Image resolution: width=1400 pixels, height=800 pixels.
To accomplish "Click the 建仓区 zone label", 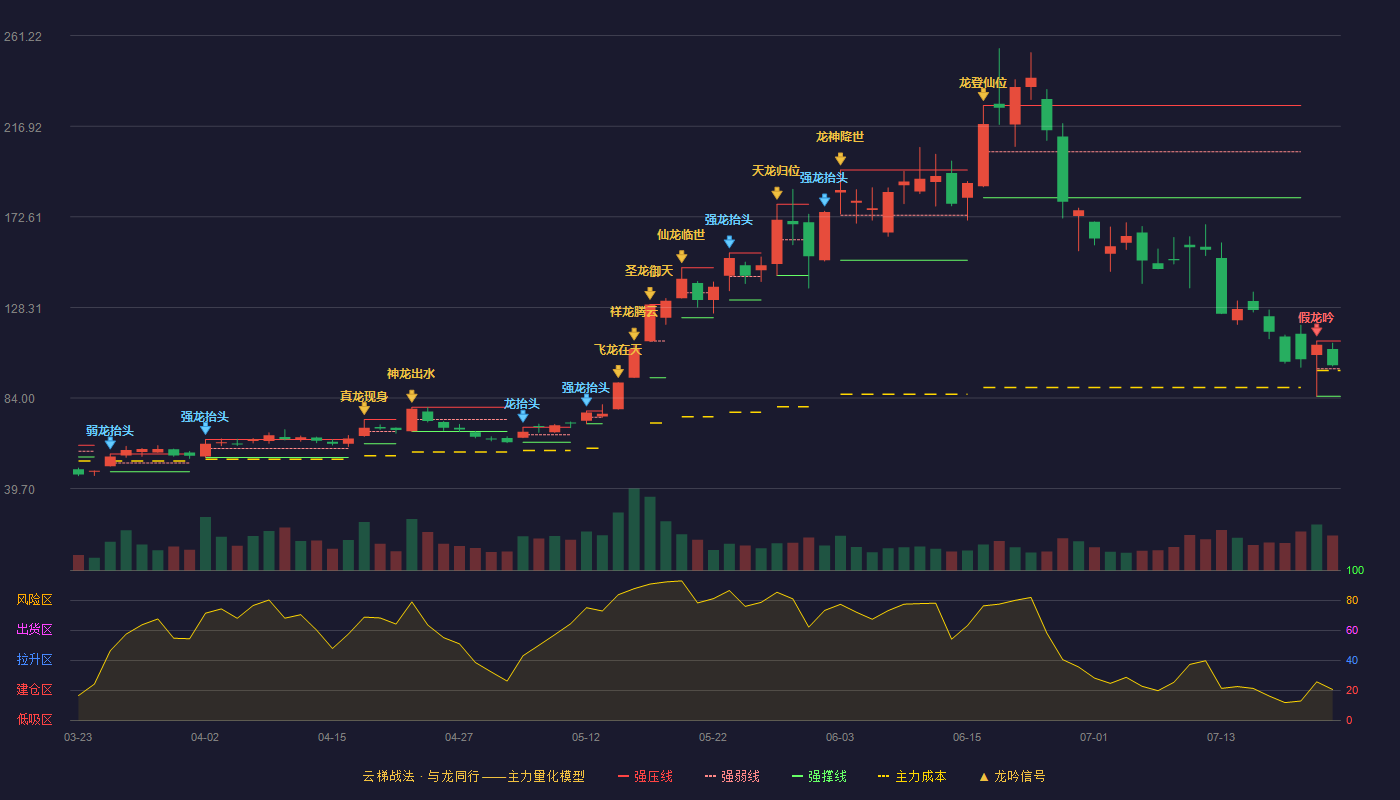I will [x=35, y=690].
